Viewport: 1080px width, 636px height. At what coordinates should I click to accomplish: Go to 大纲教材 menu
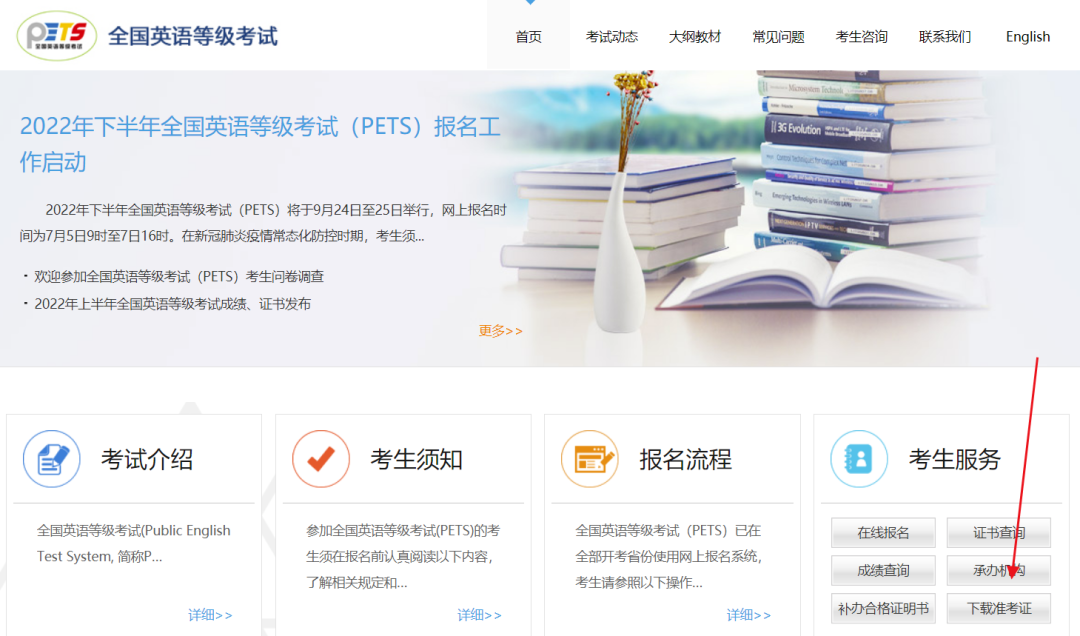tap(695, 37)
